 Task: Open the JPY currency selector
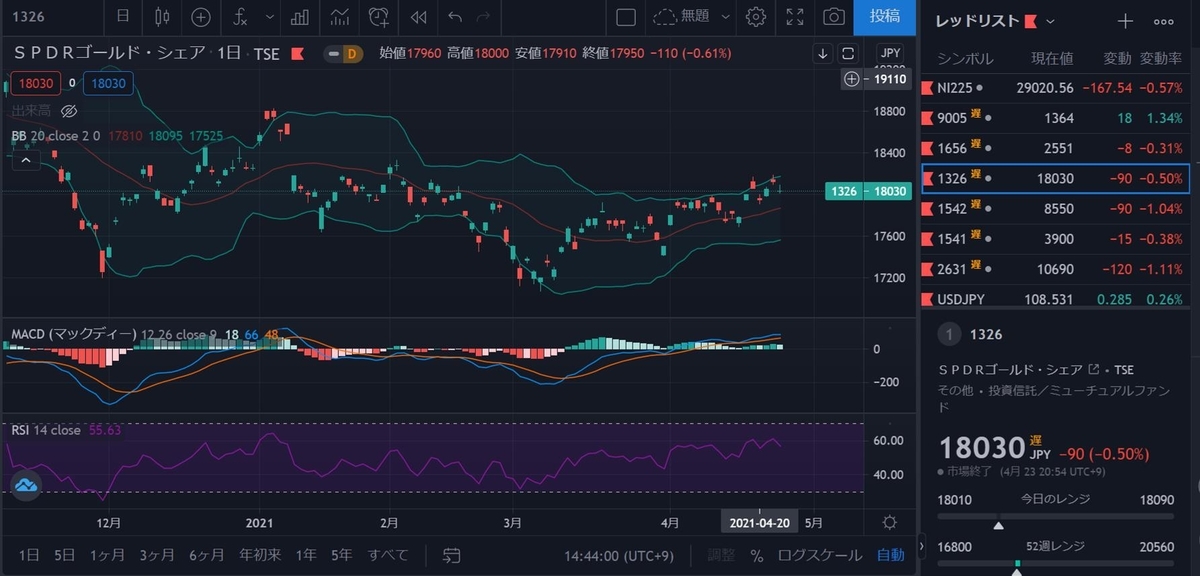coord(889,53)
